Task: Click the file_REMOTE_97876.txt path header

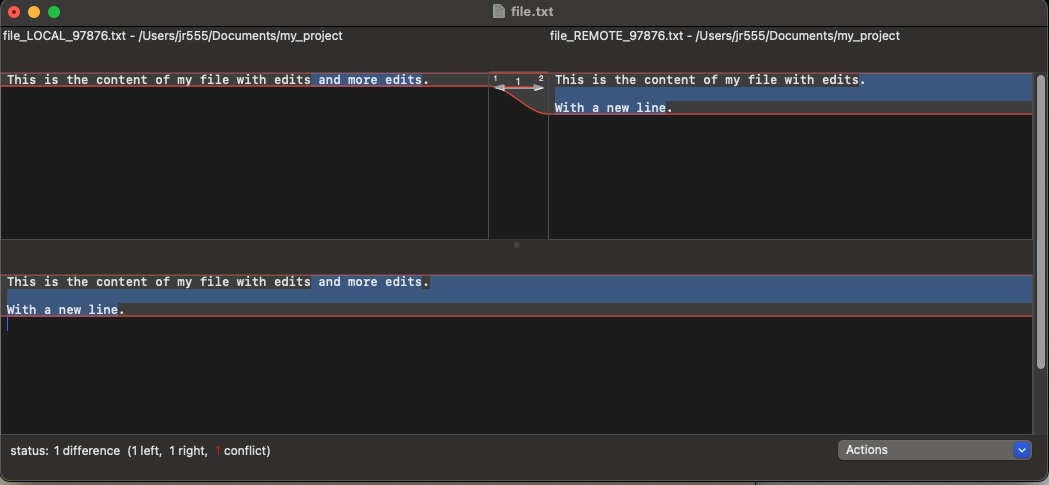Action: tap(724, 36)
